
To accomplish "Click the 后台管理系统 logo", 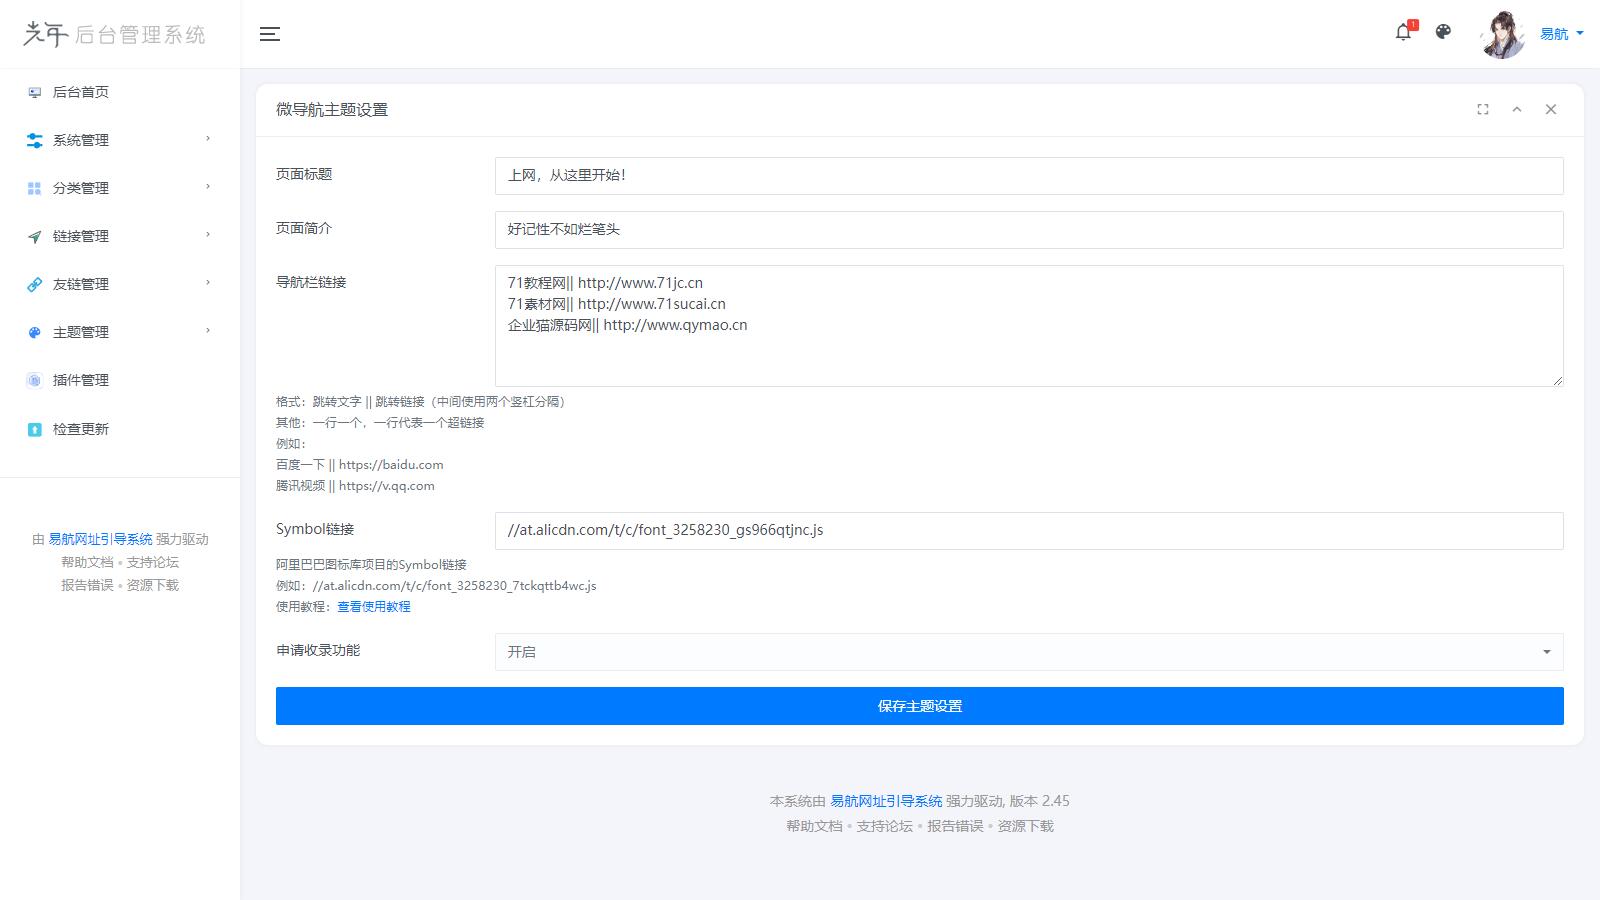I will pyautogui.click(x=114, y=34).
